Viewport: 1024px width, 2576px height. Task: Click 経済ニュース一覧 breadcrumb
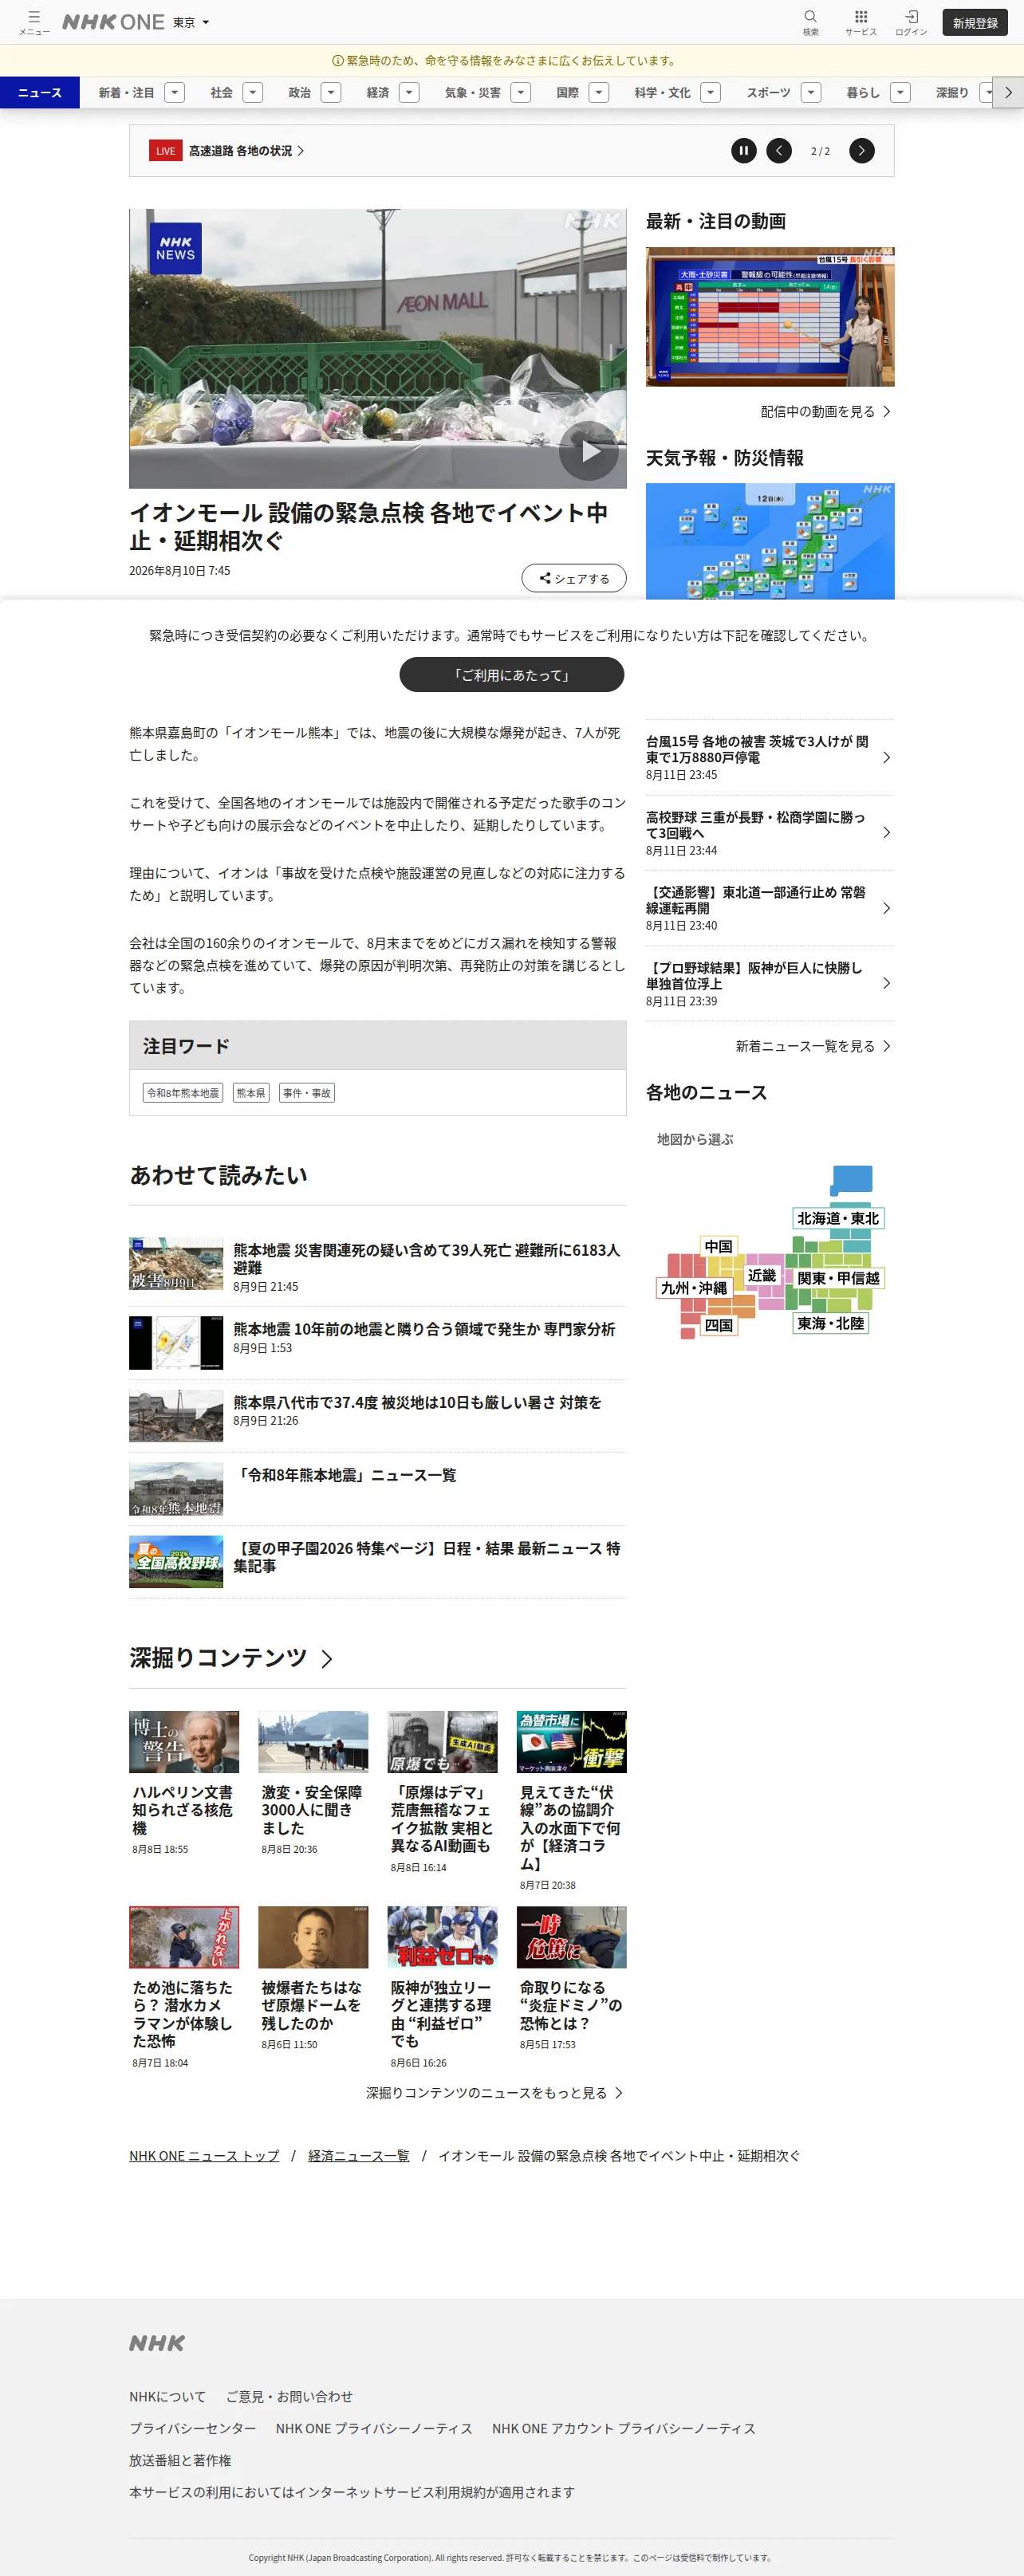pyautogui.click(x=359, y=2156)
